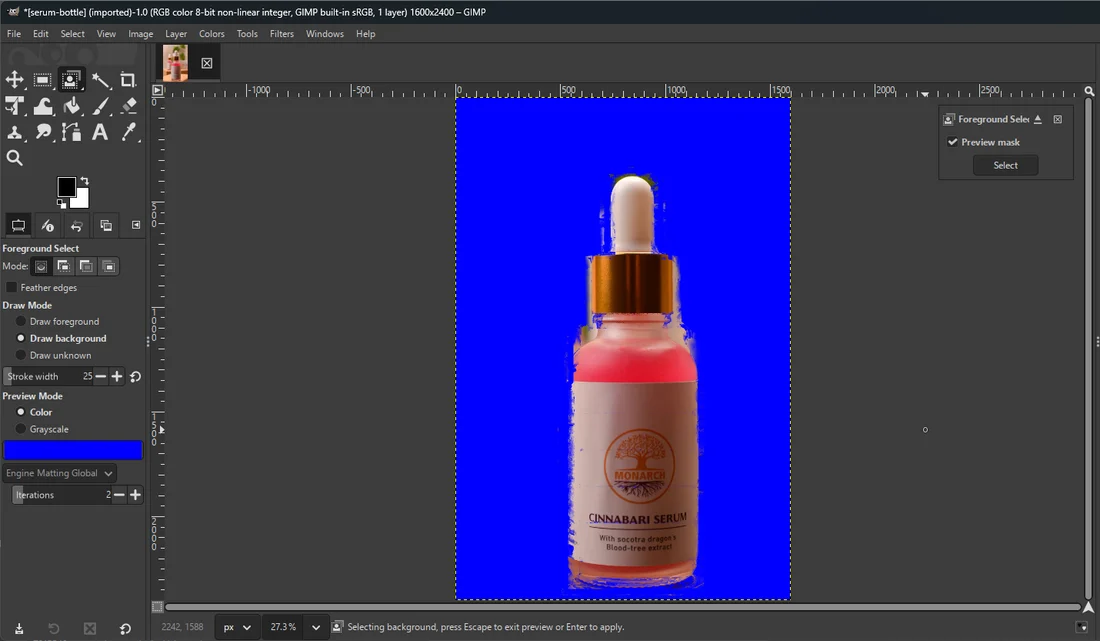
Task: Increase stroke width with plus button
Action: 117,377
